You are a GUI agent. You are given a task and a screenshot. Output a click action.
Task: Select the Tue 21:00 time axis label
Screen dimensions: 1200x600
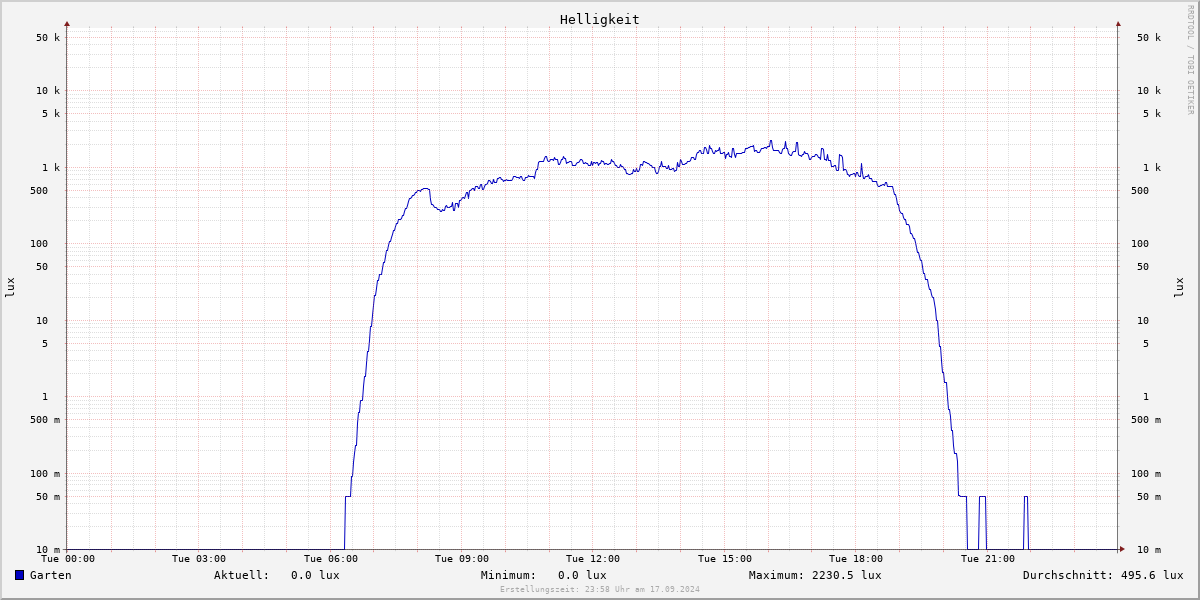[x=988, y=559]
